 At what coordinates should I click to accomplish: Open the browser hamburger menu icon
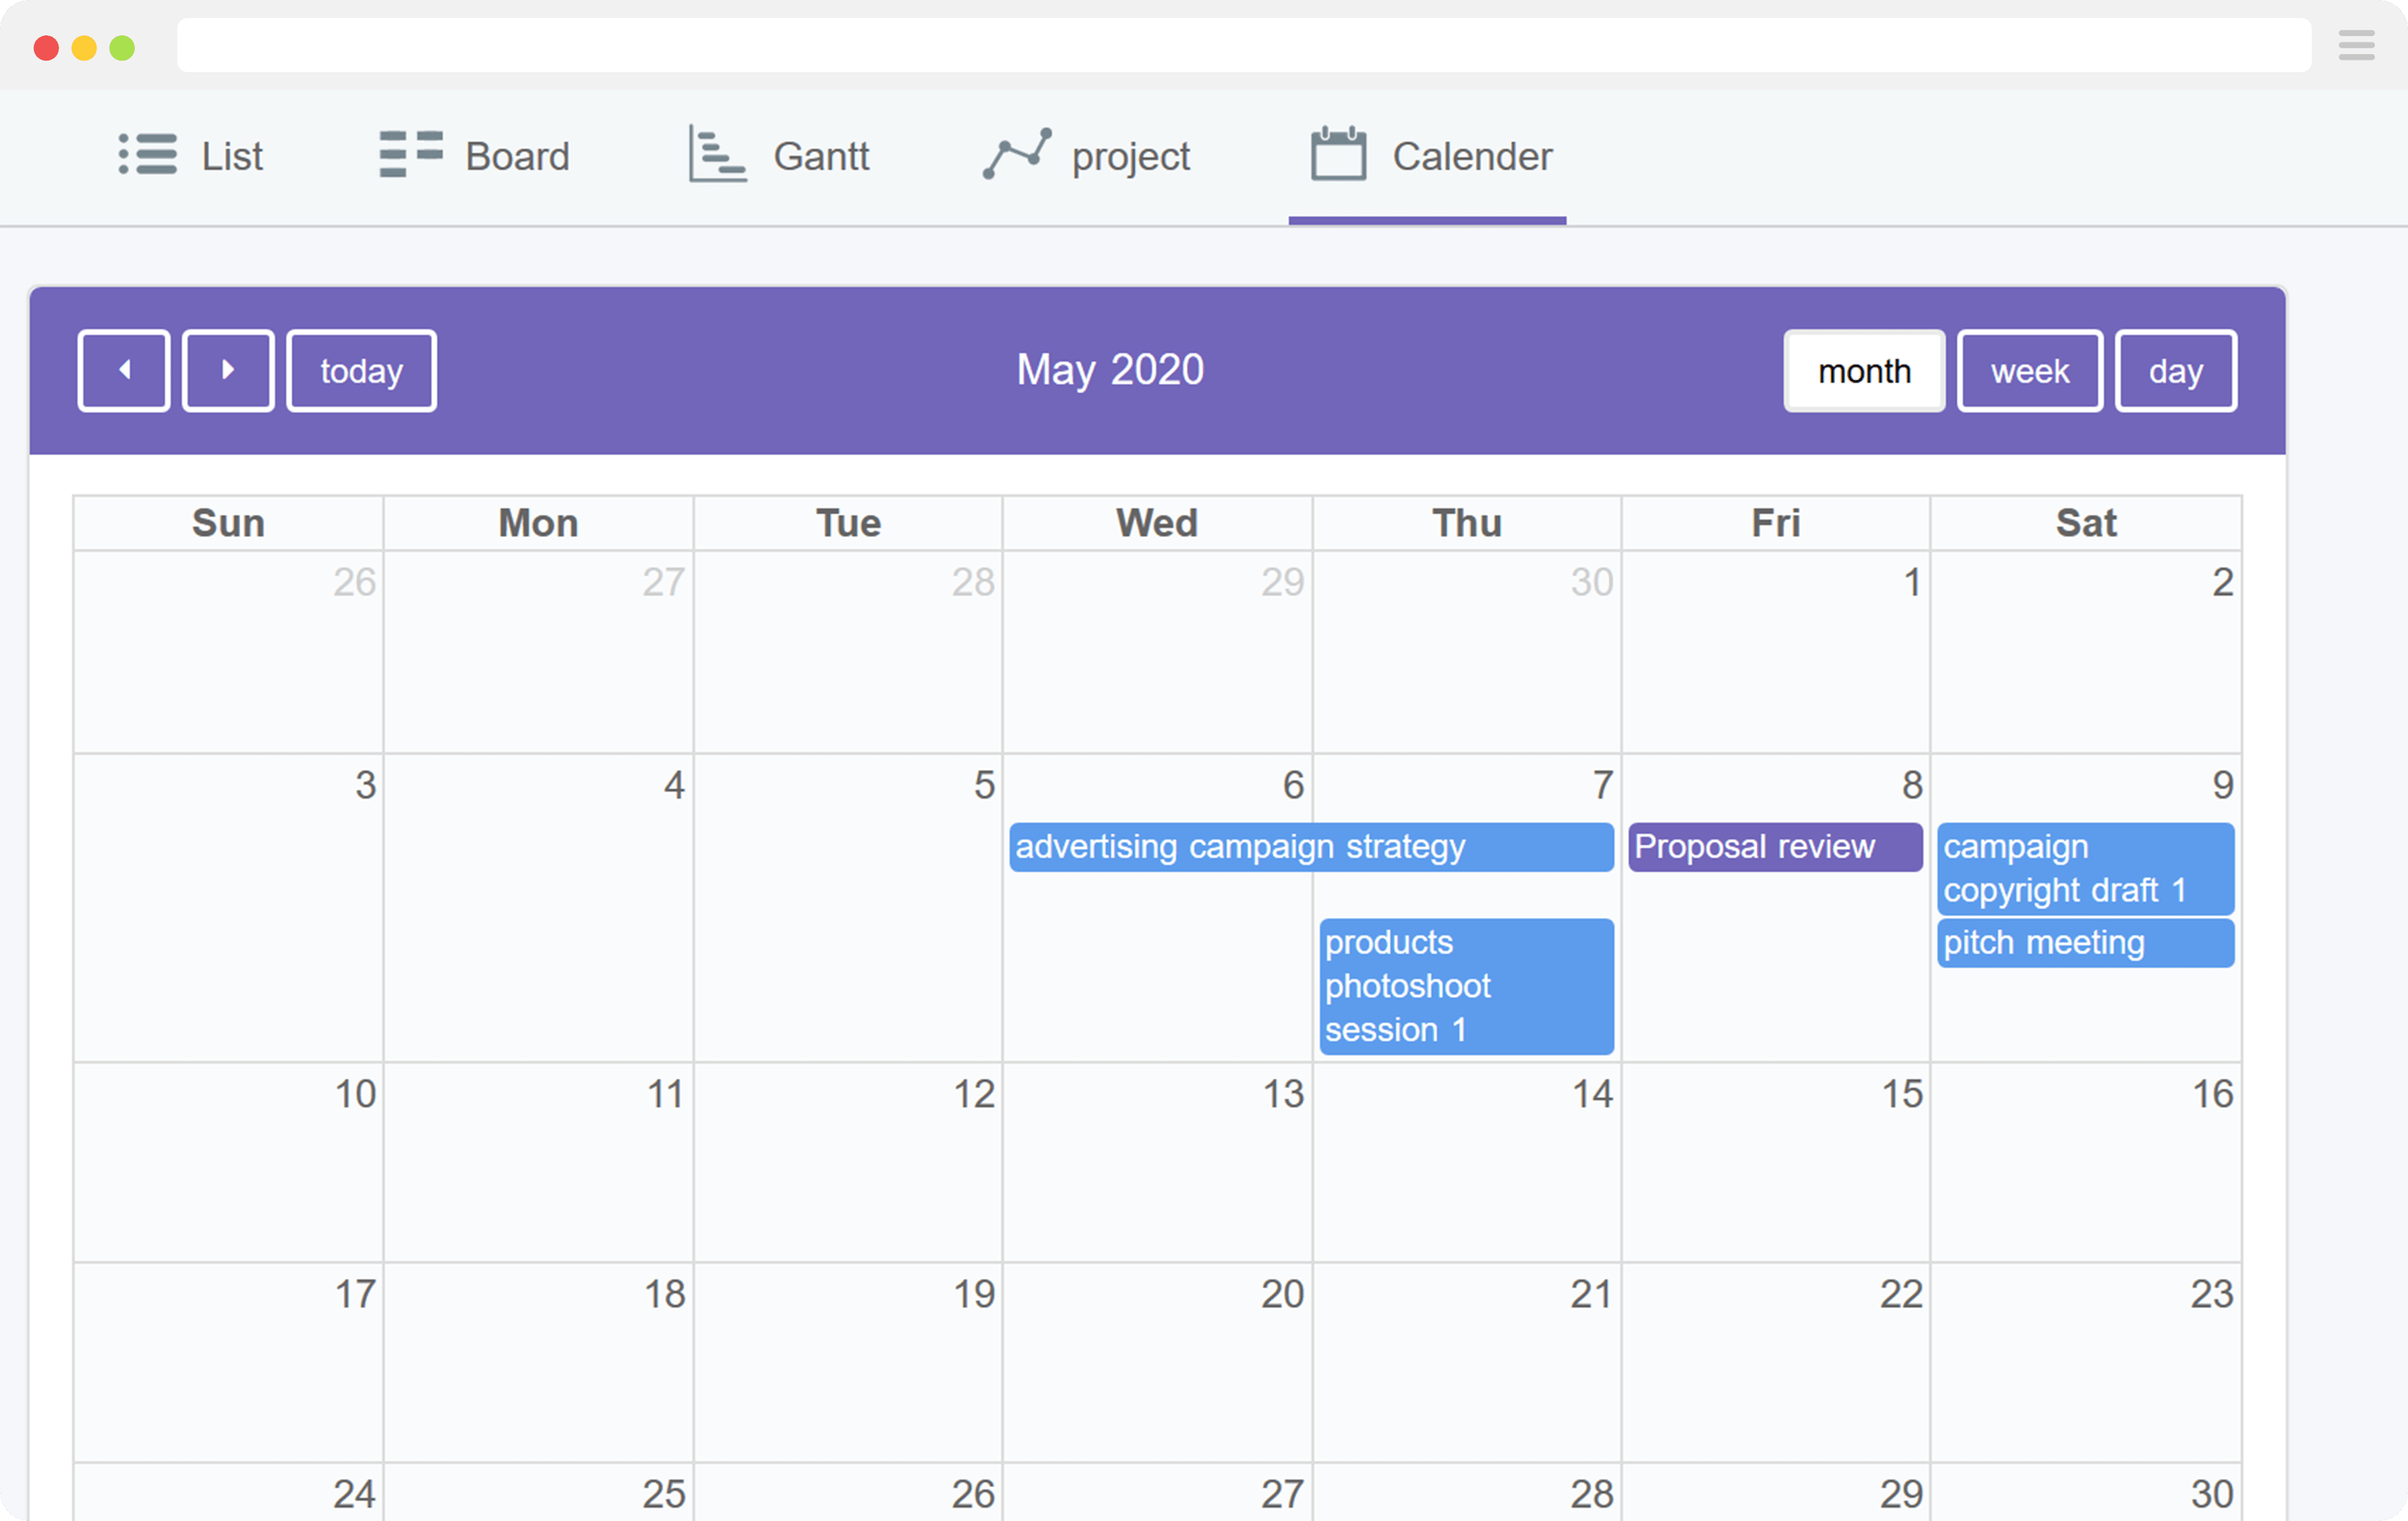pos(2356,45)
